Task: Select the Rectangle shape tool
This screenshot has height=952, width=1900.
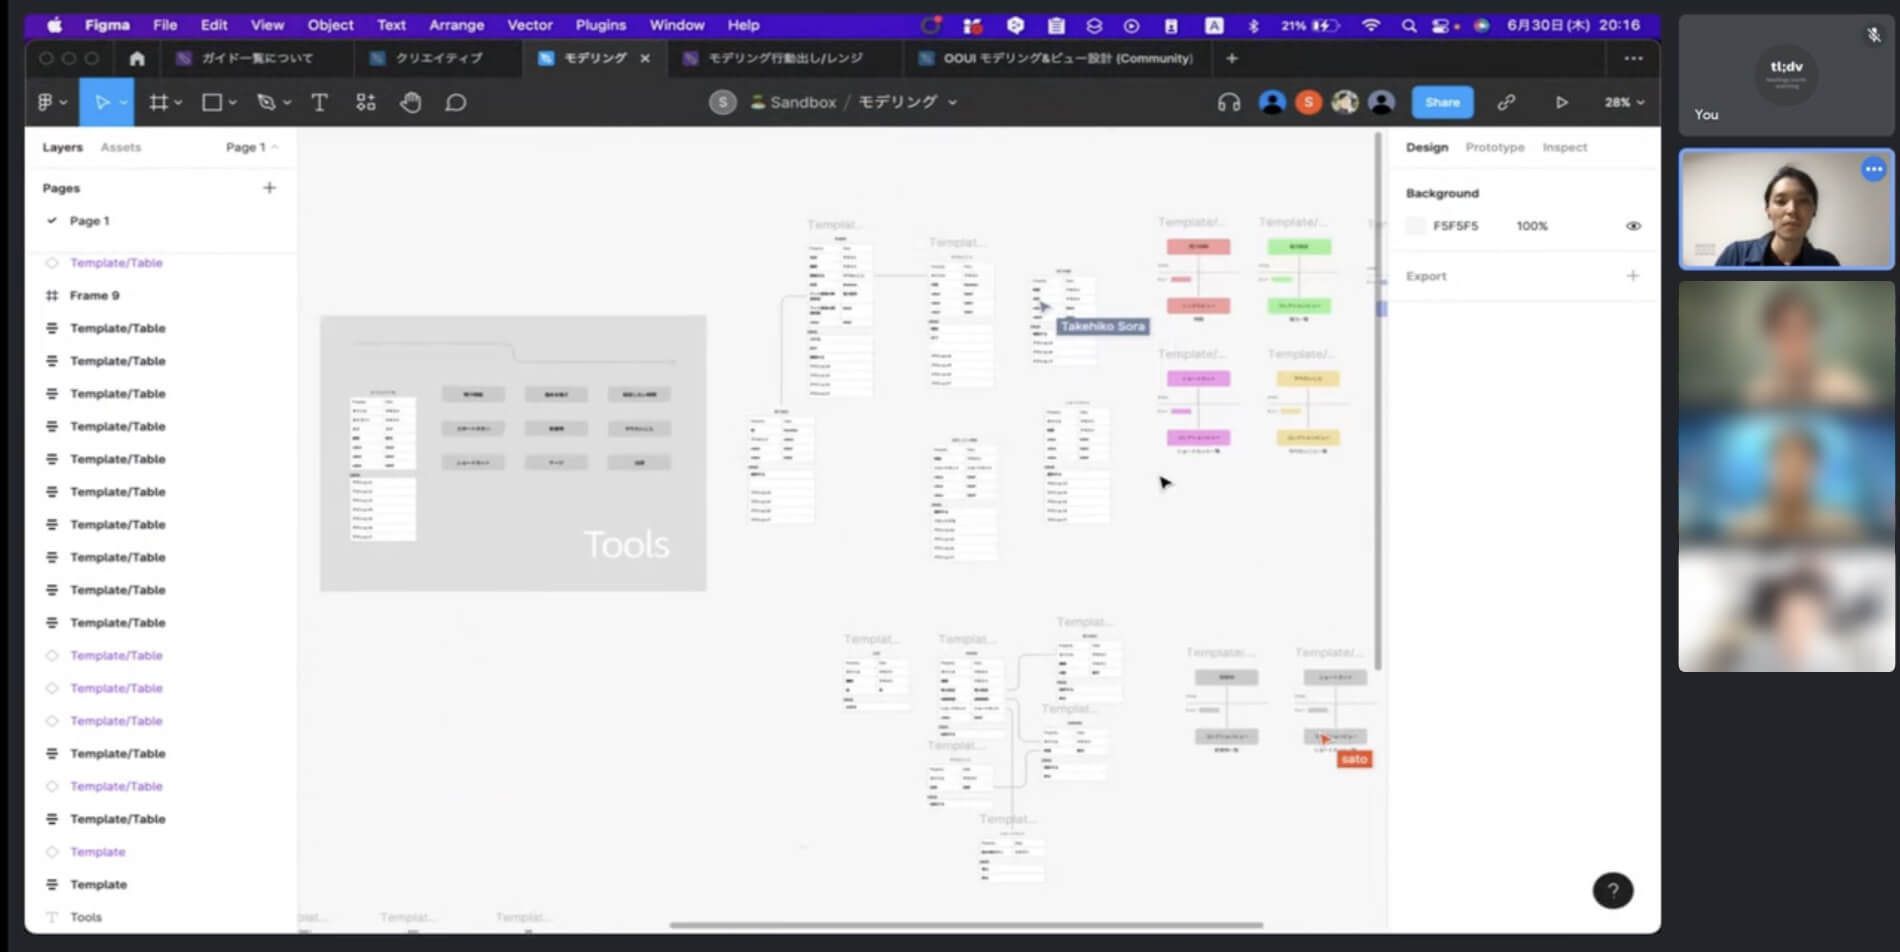Action: (212, 102)
